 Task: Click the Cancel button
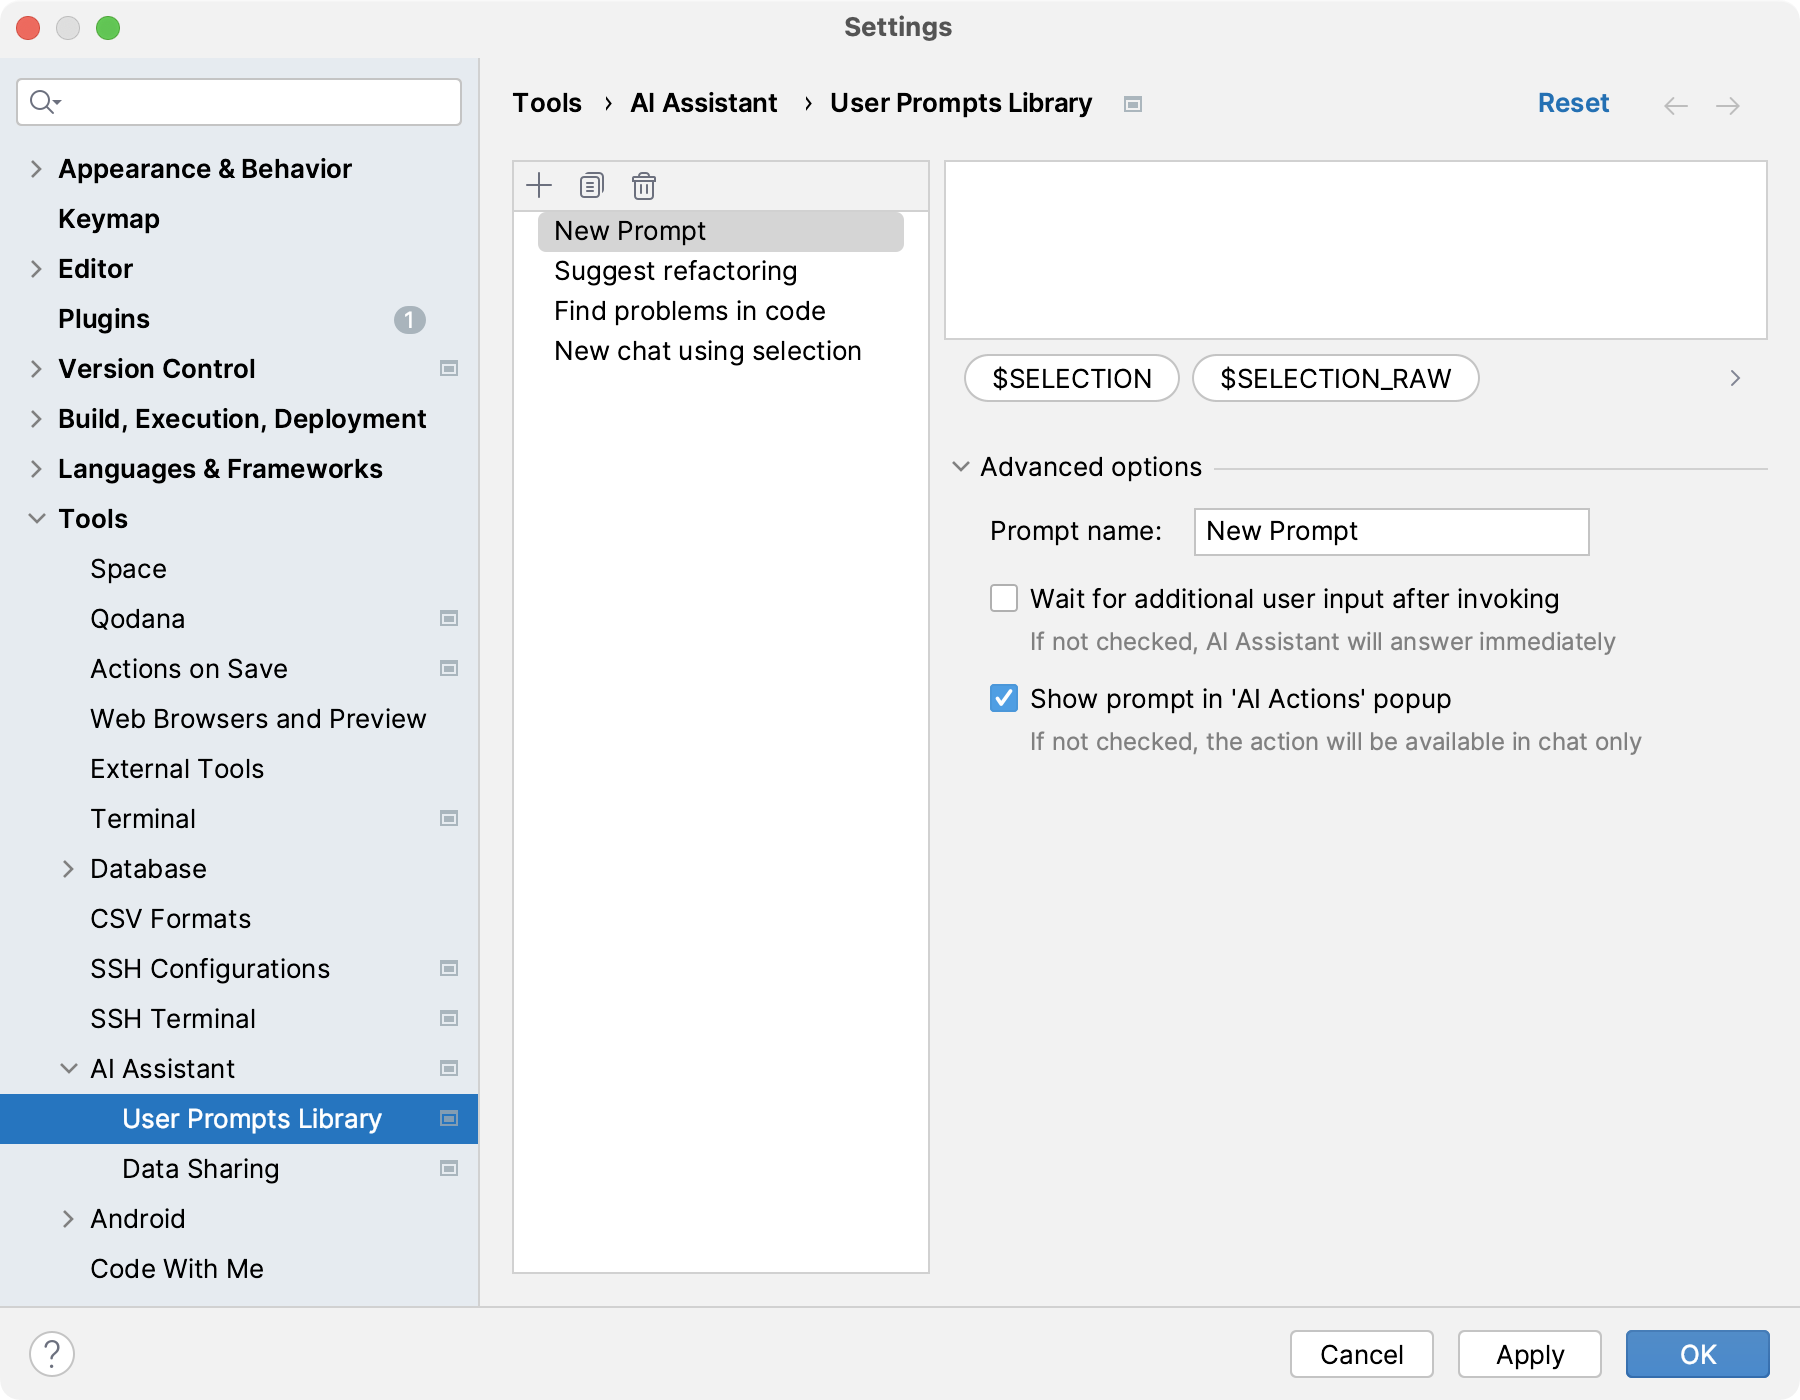coord(1361,1354)
